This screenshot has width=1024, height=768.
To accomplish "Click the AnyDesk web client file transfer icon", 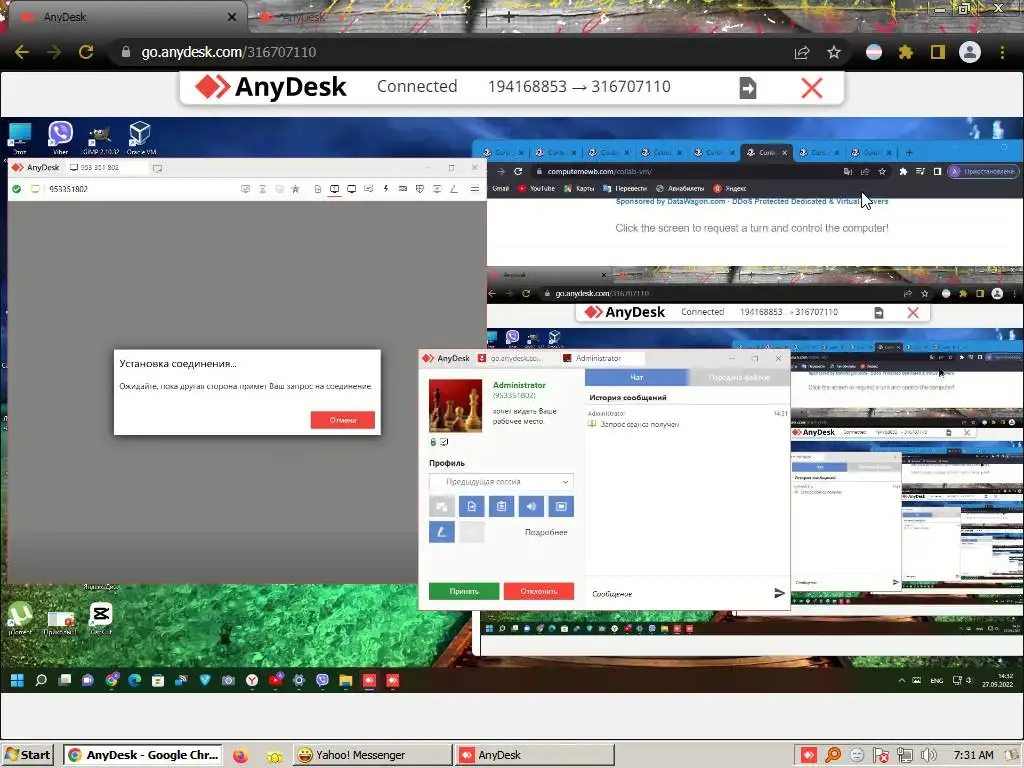I will (x=748, y=88).
